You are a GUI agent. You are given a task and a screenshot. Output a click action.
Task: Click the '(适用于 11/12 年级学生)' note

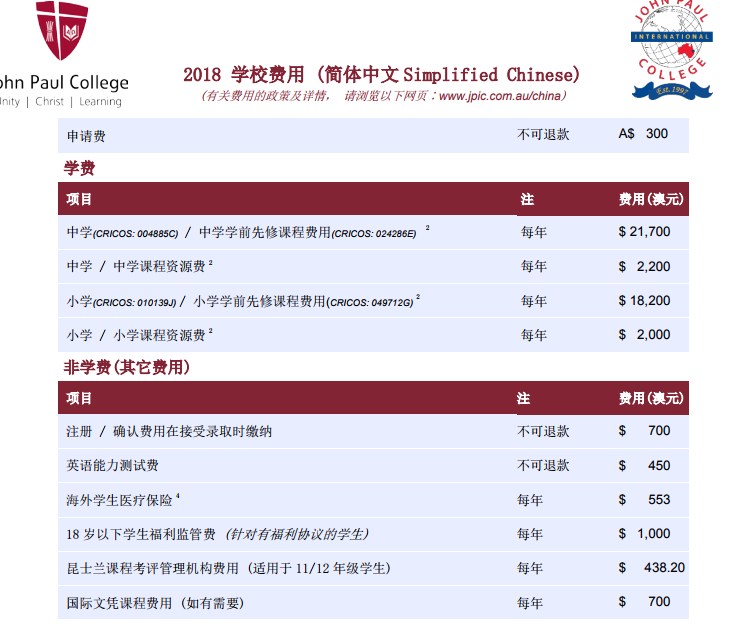coord(319,569)
